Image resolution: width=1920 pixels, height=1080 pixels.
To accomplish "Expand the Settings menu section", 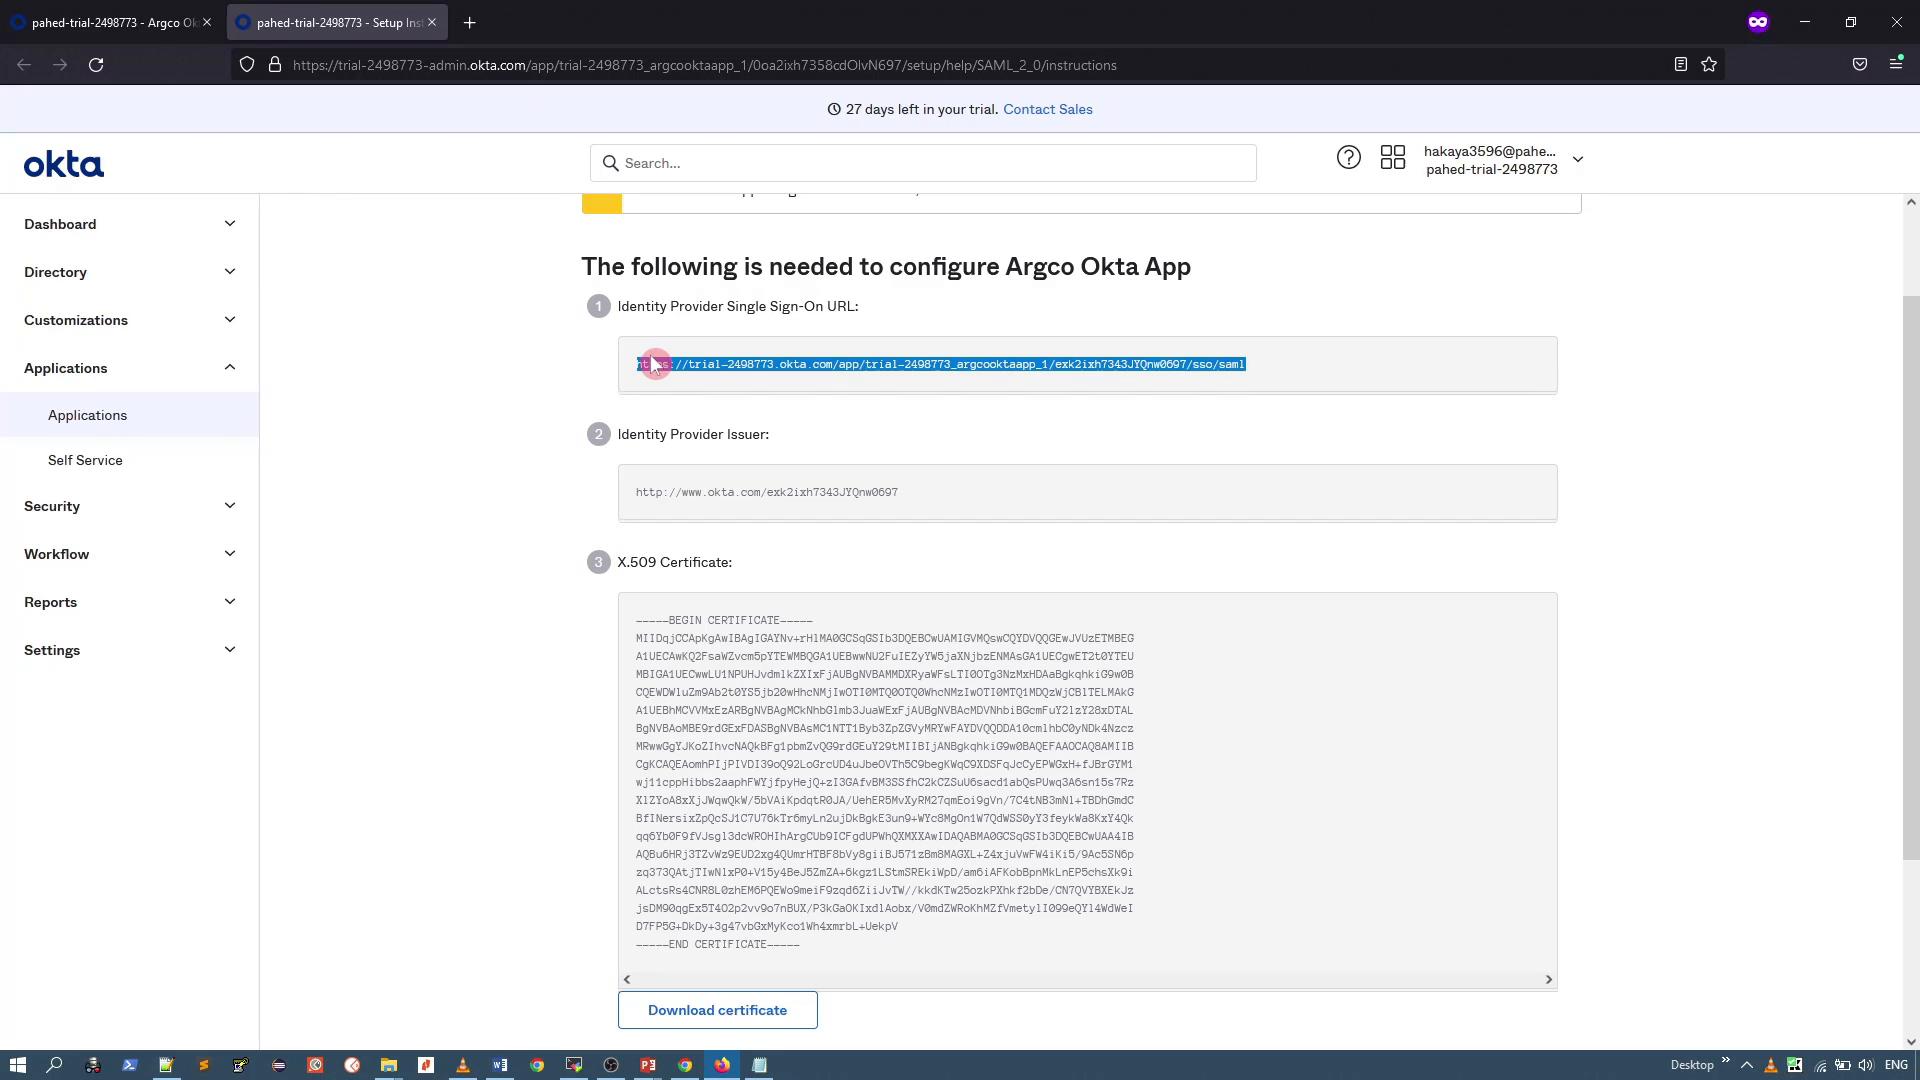I will click(x=129, y=650).
